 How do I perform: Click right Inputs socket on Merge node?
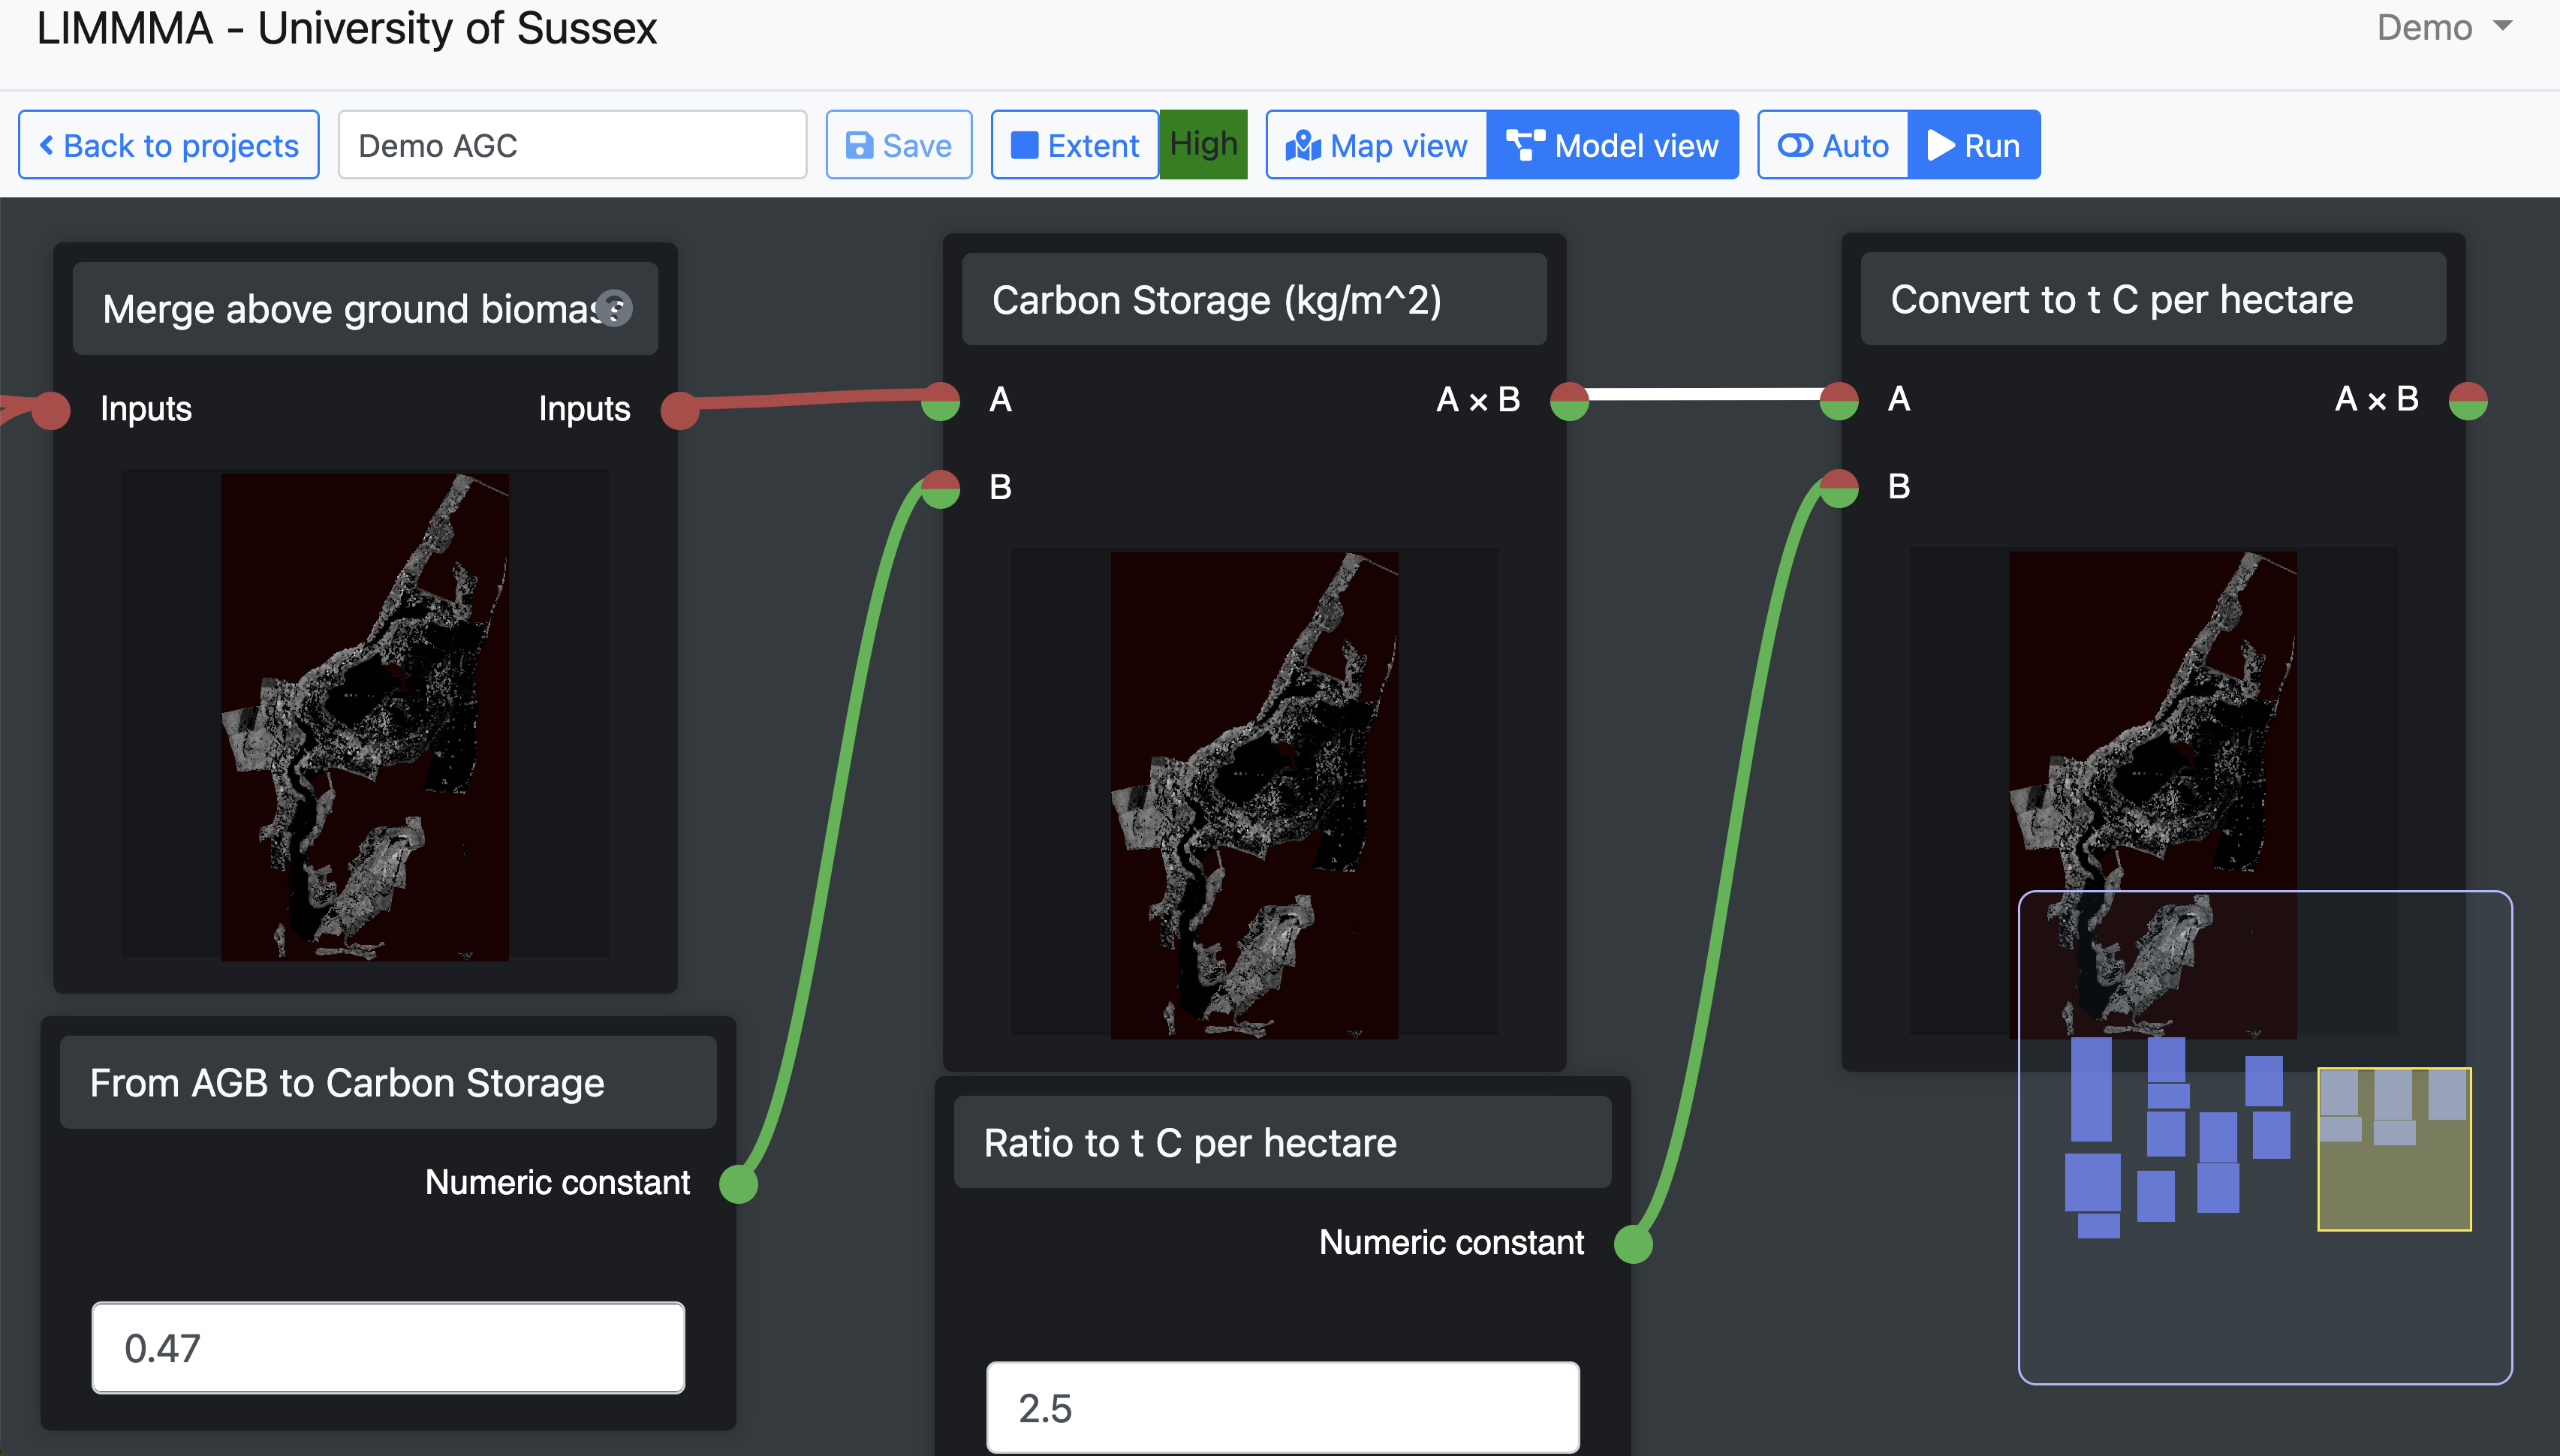pyautogui.click(x=680, y=409)
